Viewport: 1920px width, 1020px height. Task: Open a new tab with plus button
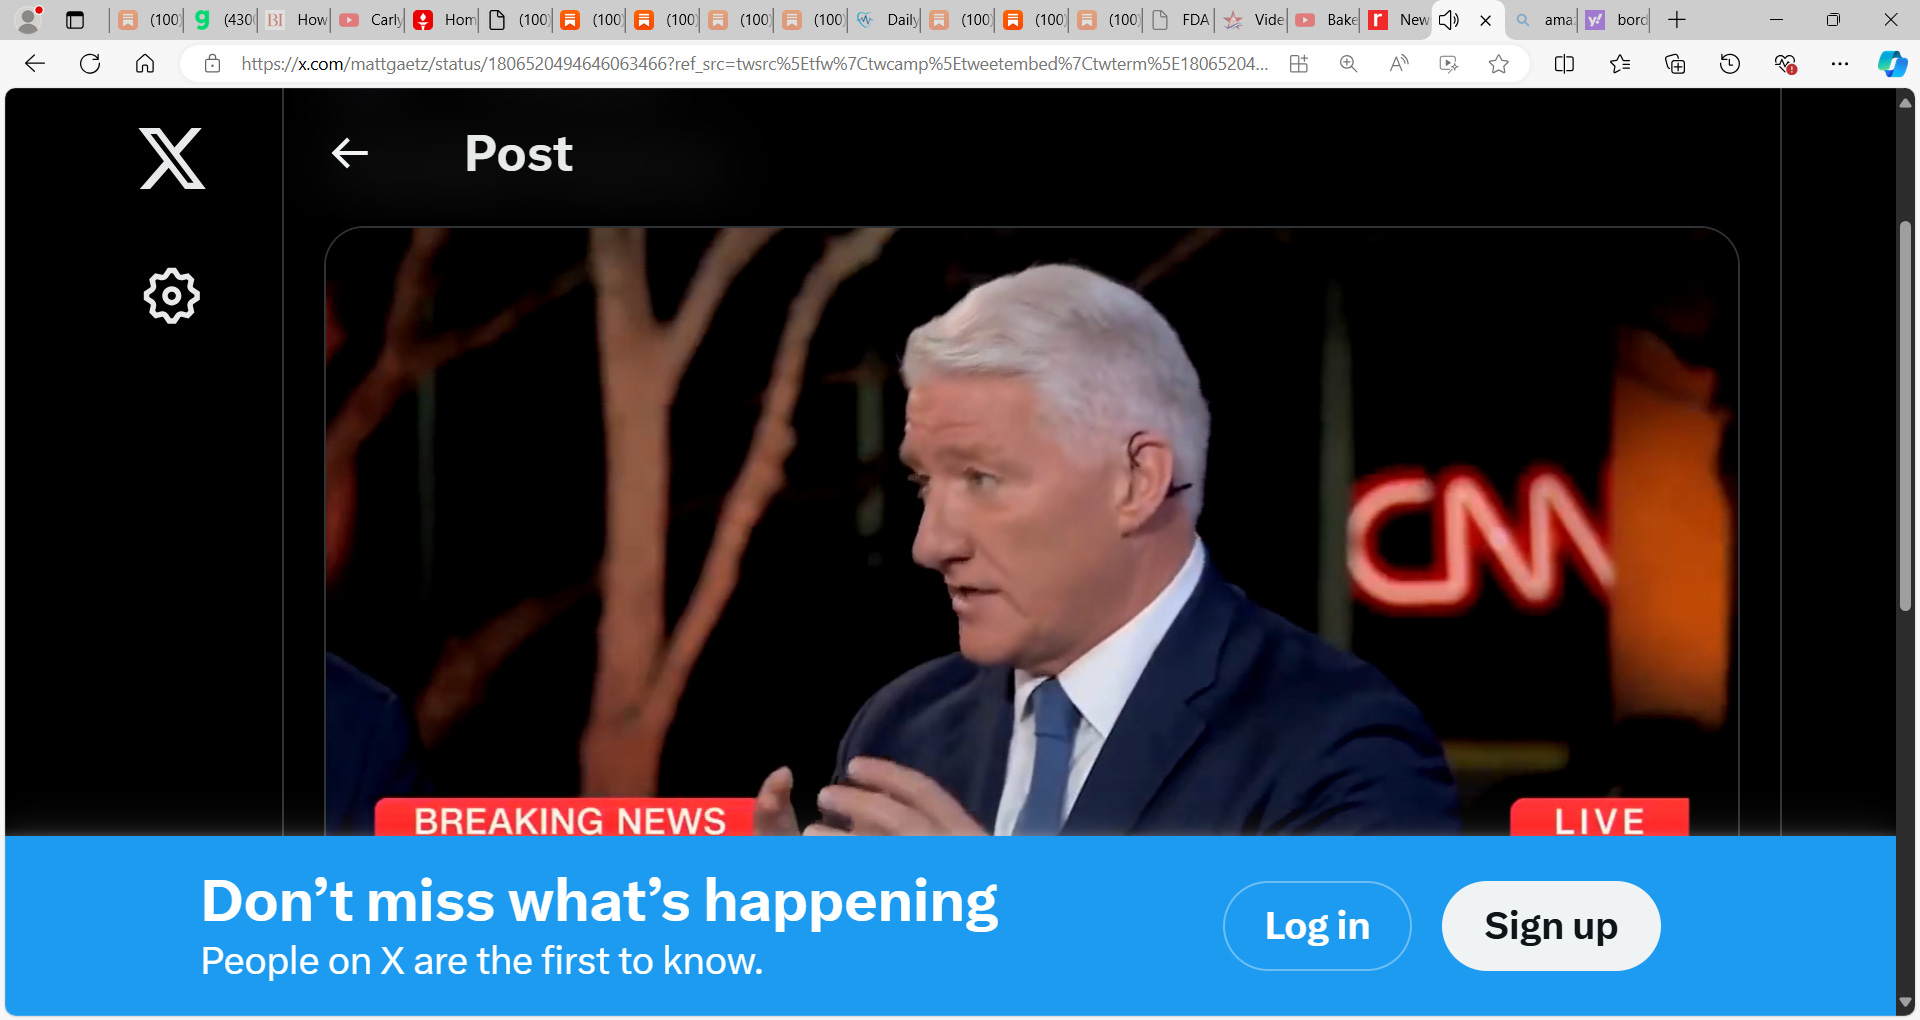tap(1677, 20)
